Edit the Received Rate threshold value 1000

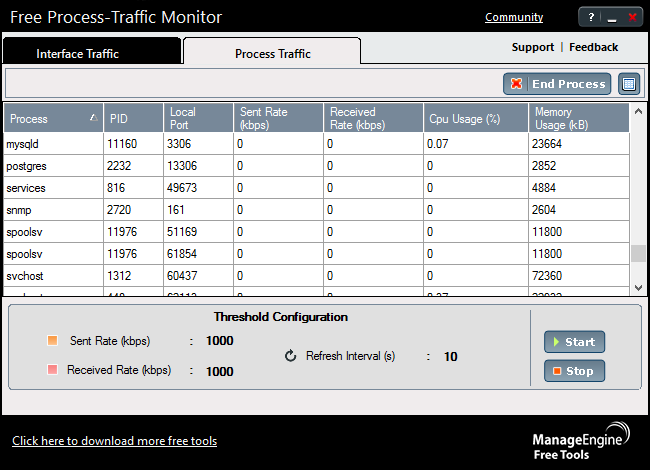point(220,371)
